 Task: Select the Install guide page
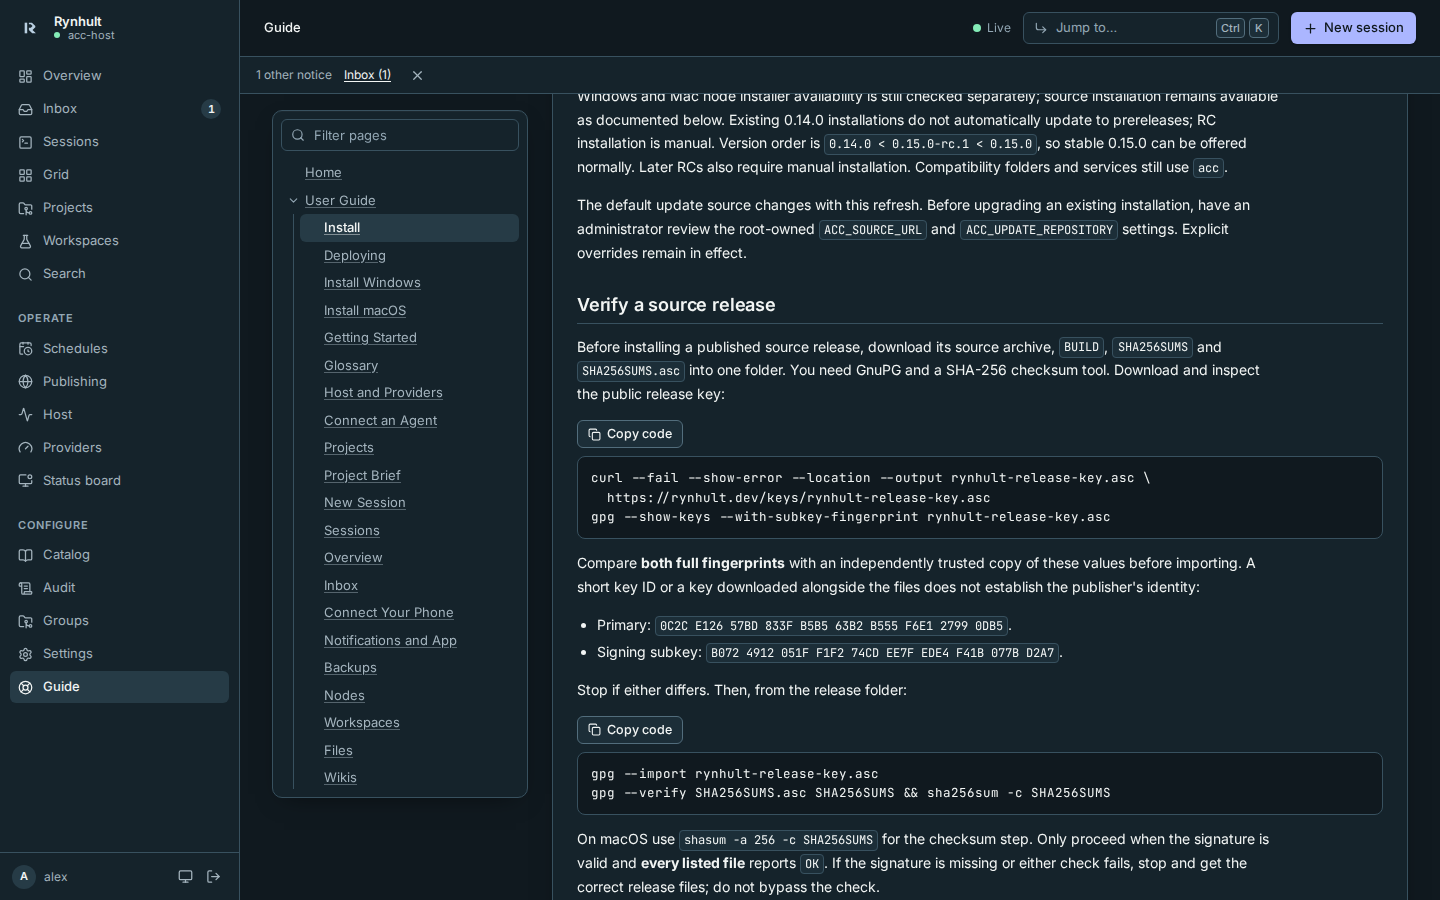coord(409,228)
